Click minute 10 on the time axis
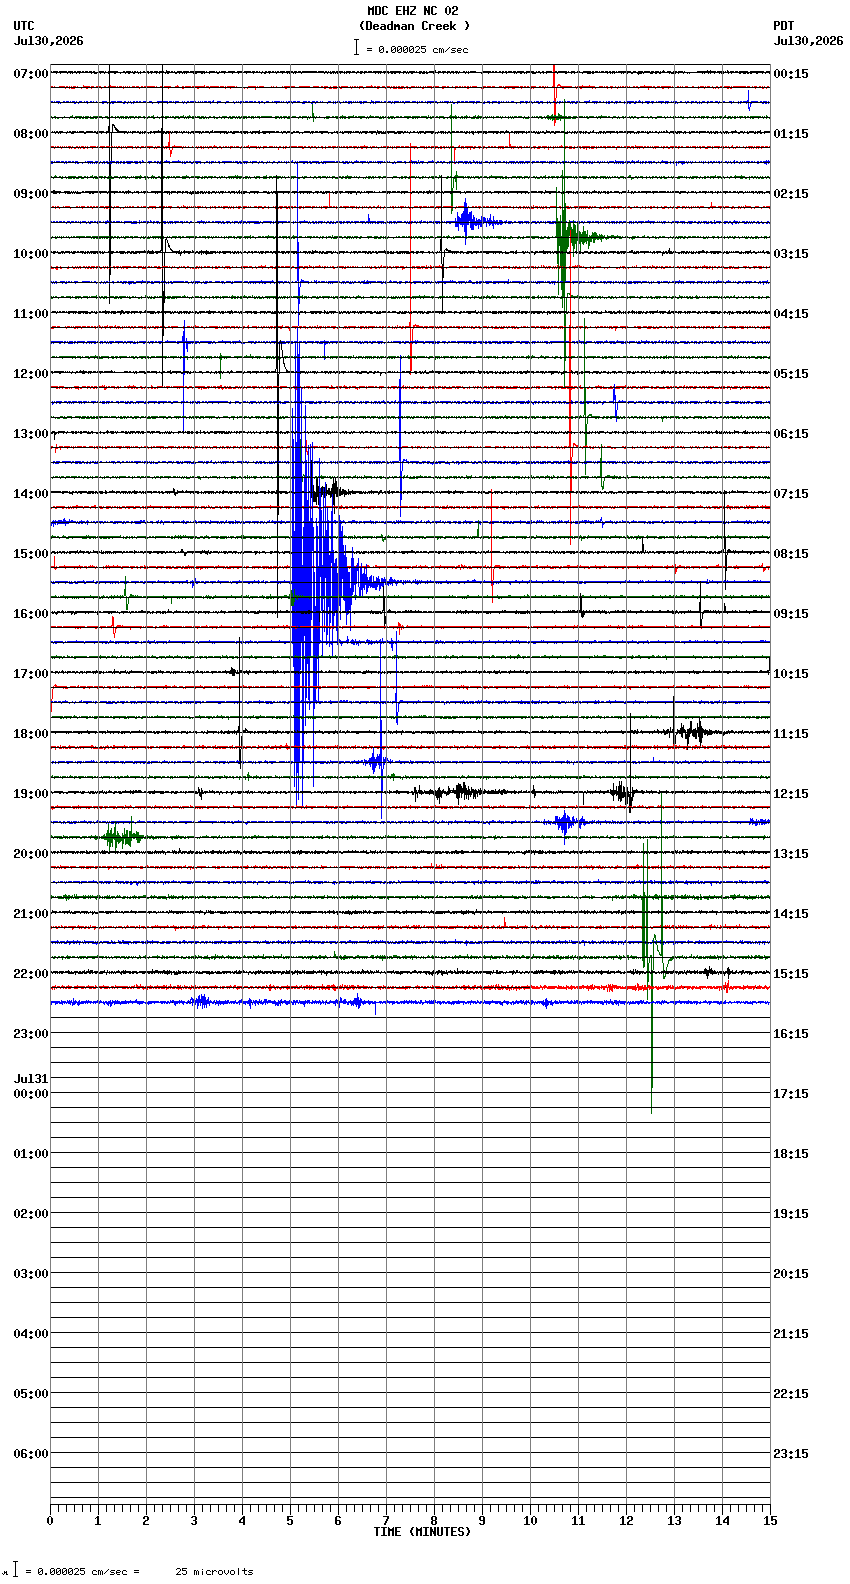The image size is (850, 1584). point(530,1521)
